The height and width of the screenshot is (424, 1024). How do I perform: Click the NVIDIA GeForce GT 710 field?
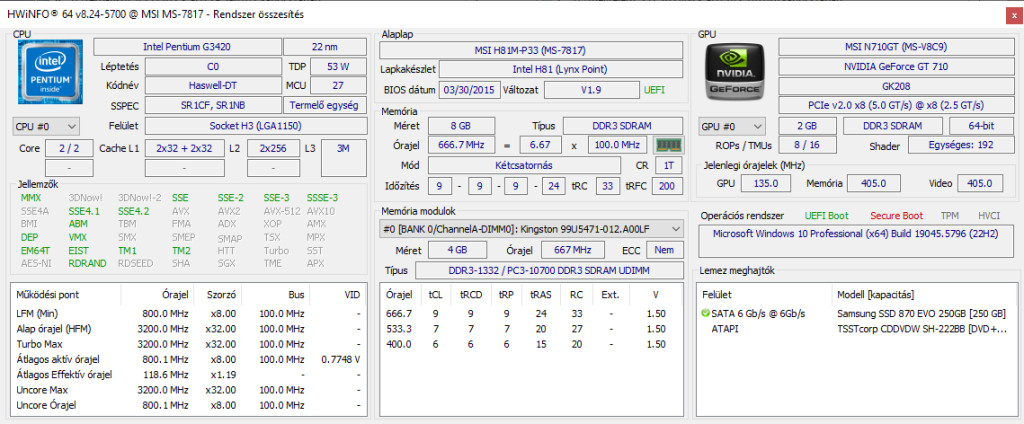(x=895, y=67)
